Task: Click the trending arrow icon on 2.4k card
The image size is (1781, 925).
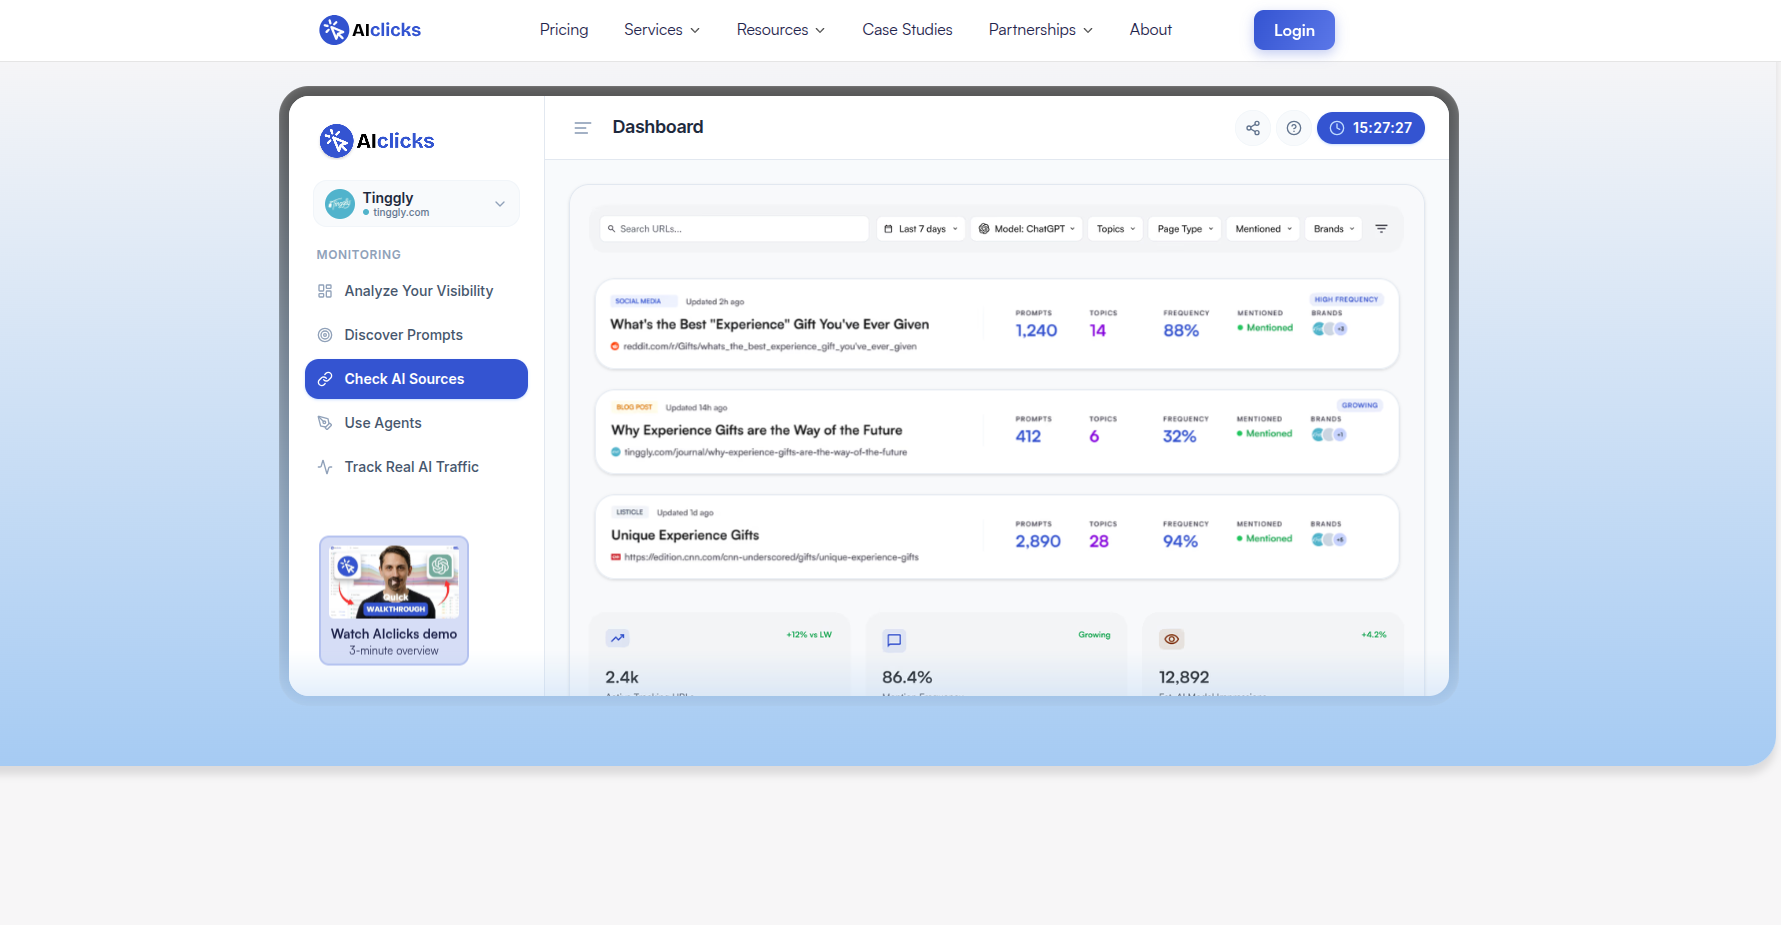Action: click(x=617, y=638)
